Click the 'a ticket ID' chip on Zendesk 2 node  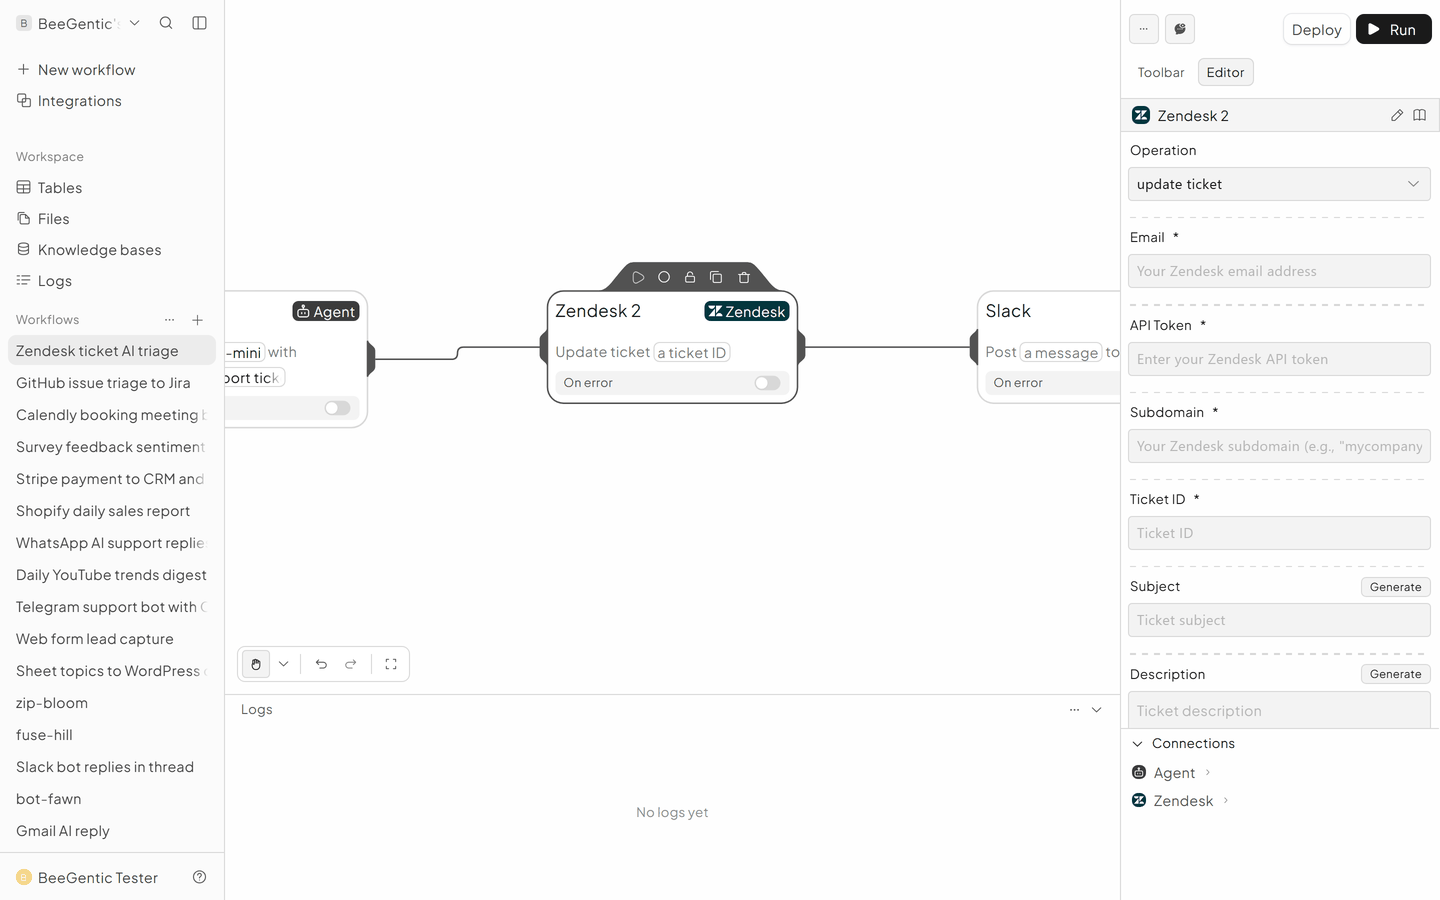pyautogui.click(x=692, y=353)
